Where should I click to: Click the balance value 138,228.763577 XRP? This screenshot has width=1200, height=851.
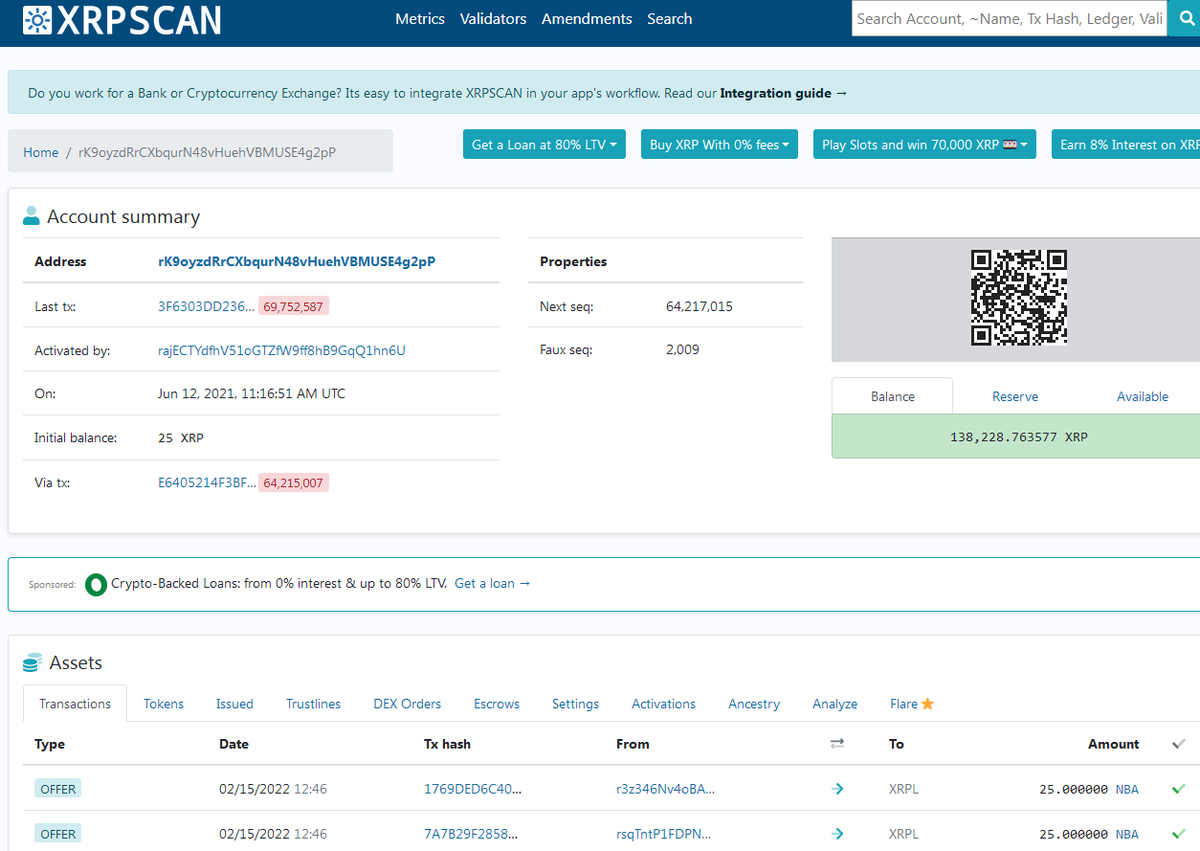[1019, 437]
